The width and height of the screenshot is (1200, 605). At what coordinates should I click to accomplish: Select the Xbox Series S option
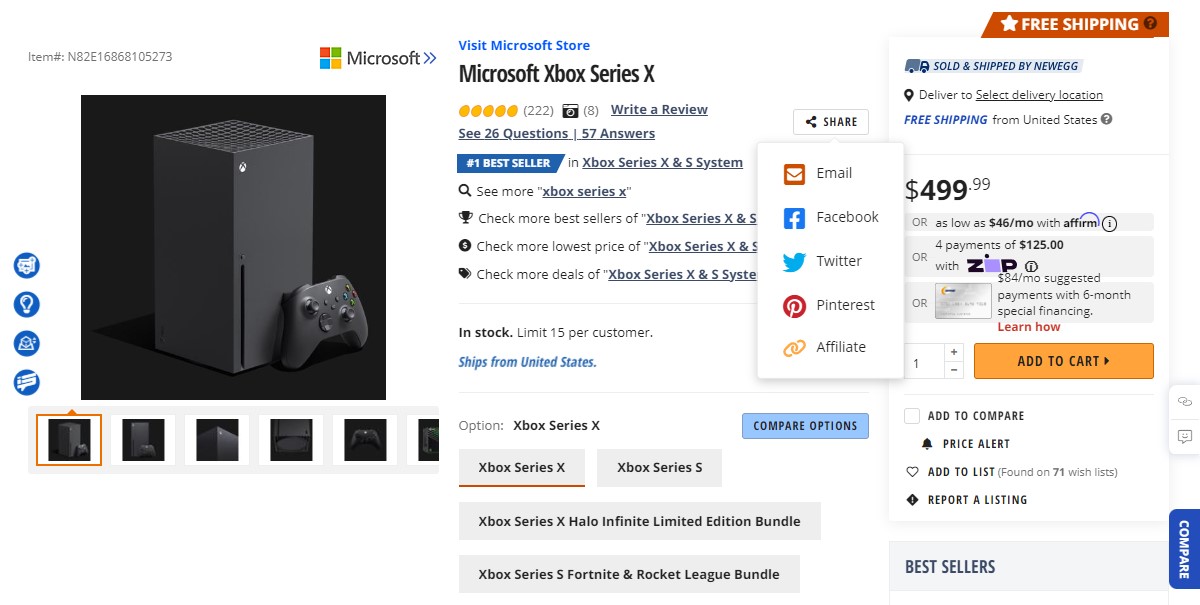(x=659, y=467)
